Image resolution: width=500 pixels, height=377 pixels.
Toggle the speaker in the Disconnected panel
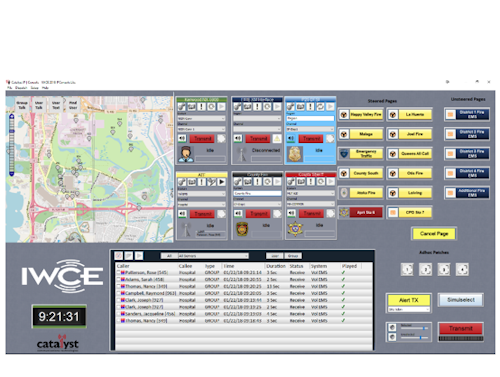tap(238, 138)
